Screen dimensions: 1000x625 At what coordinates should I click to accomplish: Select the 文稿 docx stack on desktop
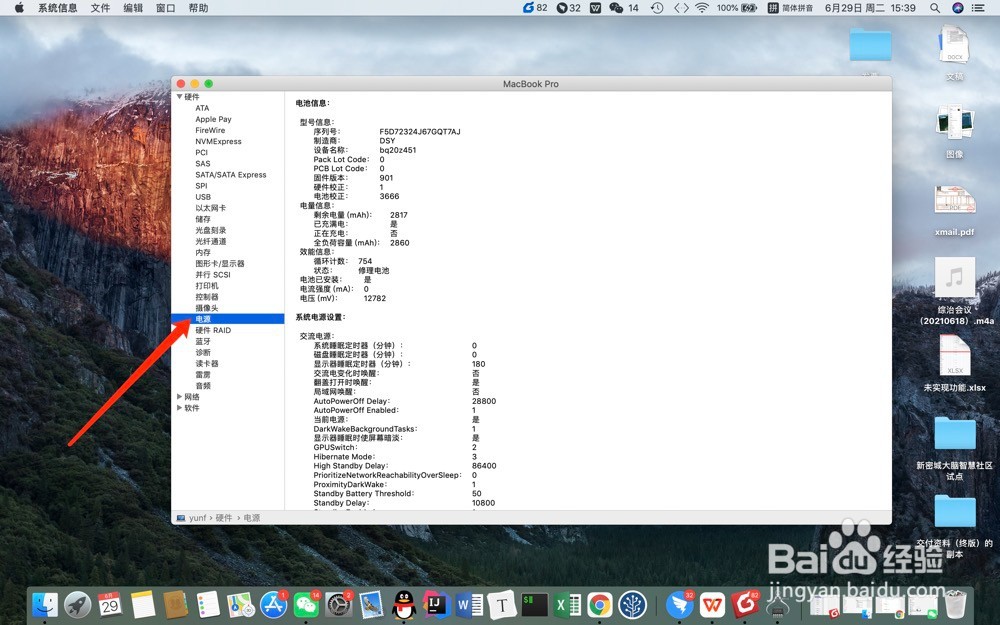coord(955,52)
